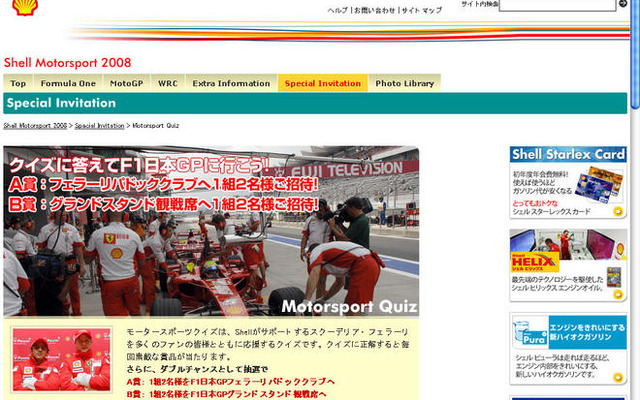Click the Shell pecten logo
The height and width of the screenshot is (400, 640).
pyautogui.click(x=25, y=7)
